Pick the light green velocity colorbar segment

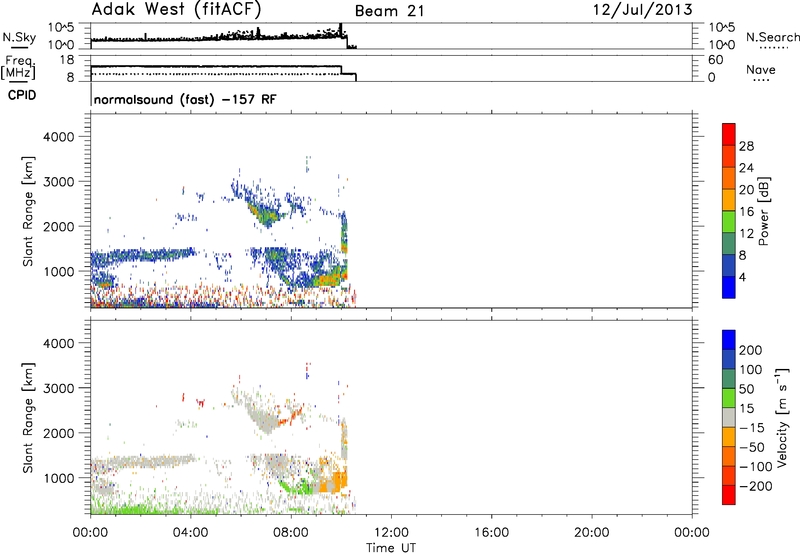point(729,398)
